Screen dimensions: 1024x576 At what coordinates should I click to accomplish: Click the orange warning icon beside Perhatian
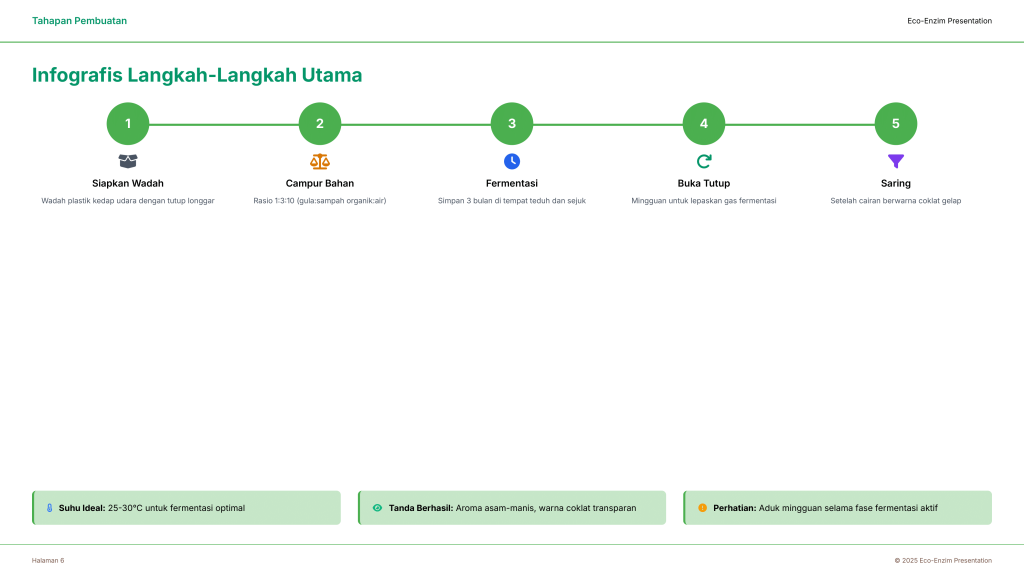tap(702, 508)
